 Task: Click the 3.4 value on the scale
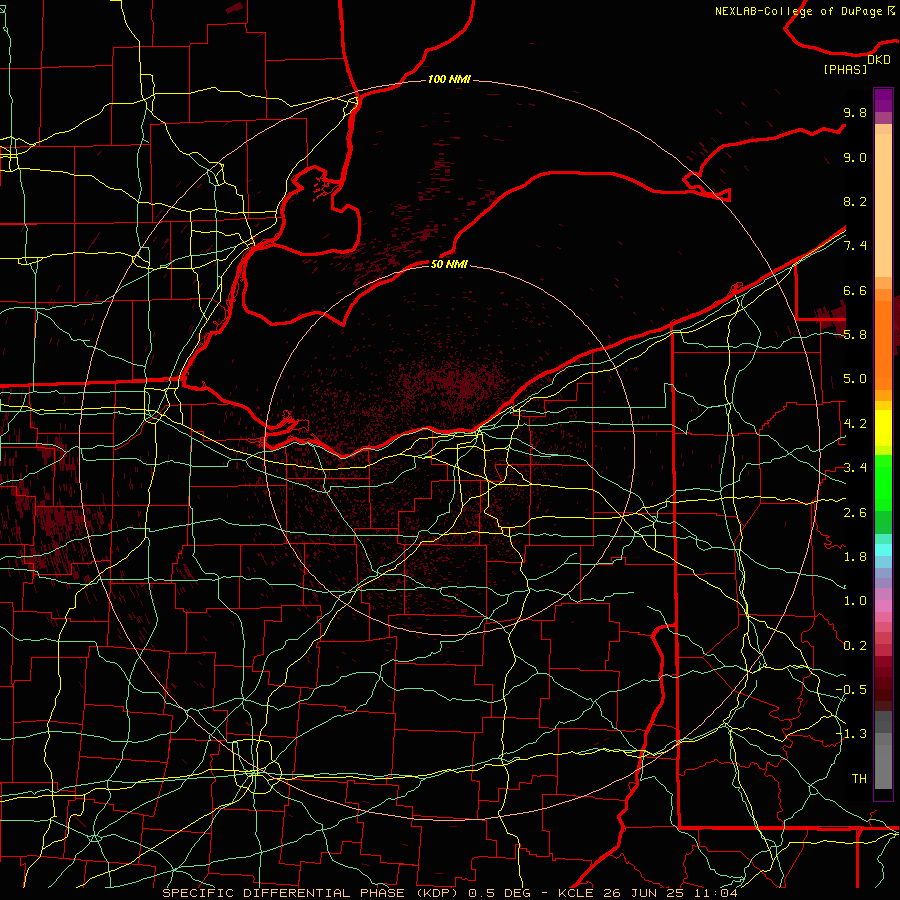[x=855, y=468]
